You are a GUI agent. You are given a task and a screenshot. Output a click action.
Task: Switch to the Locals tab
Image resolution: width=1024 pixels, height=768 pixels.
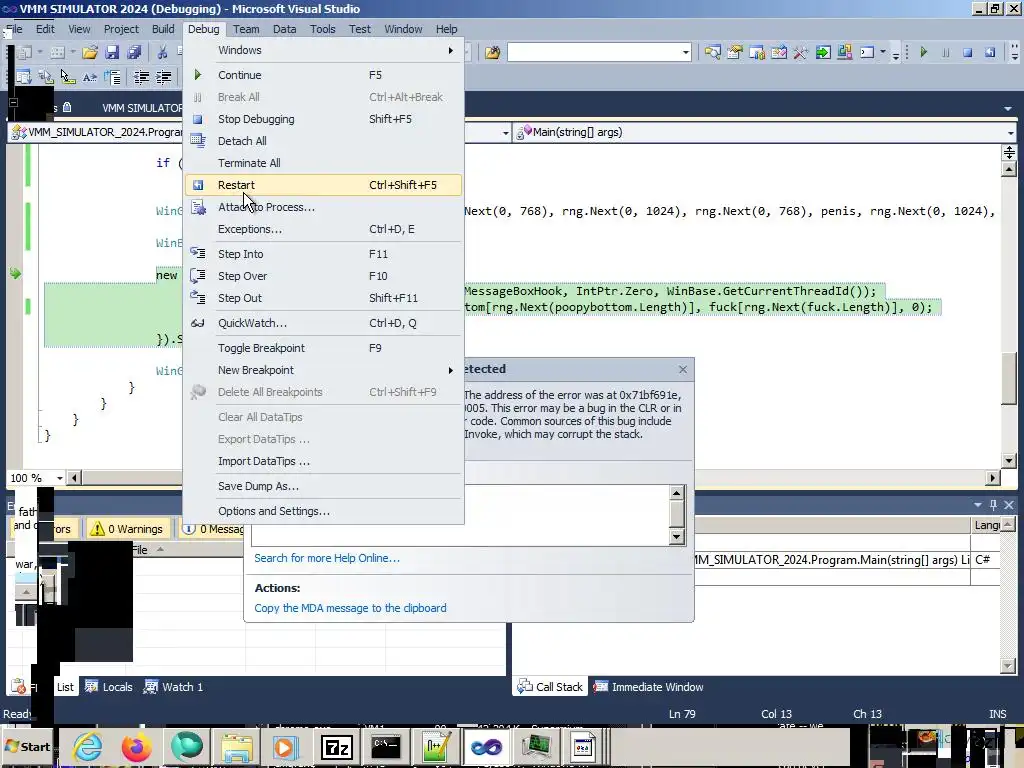coord(109,687)
